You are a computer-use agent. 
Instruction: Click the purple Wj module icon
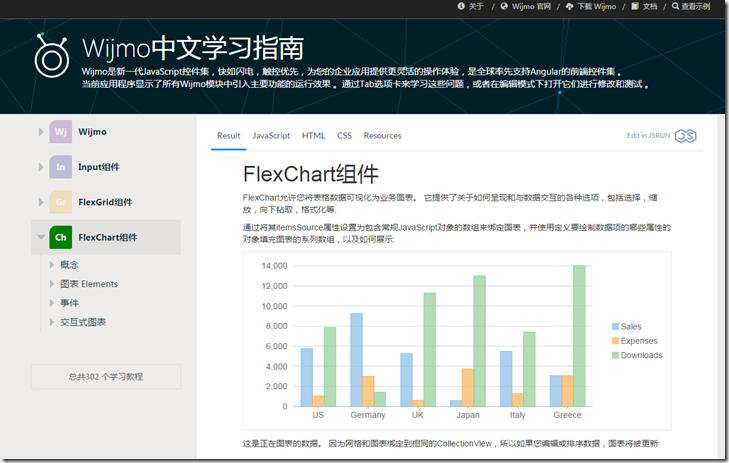[60, 132]
